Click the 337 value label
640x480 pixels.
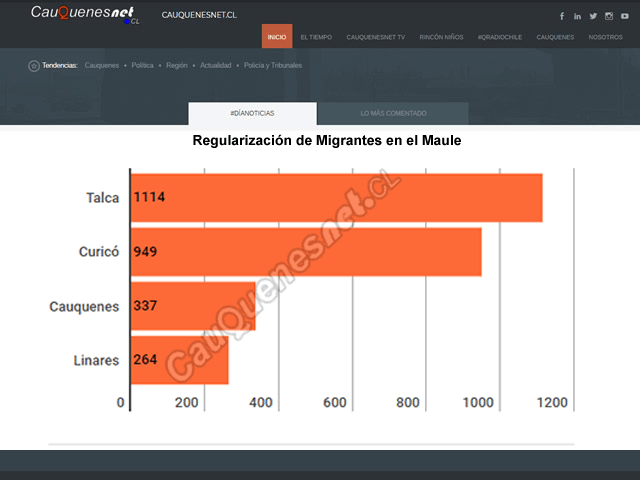(x=145, y=305)
